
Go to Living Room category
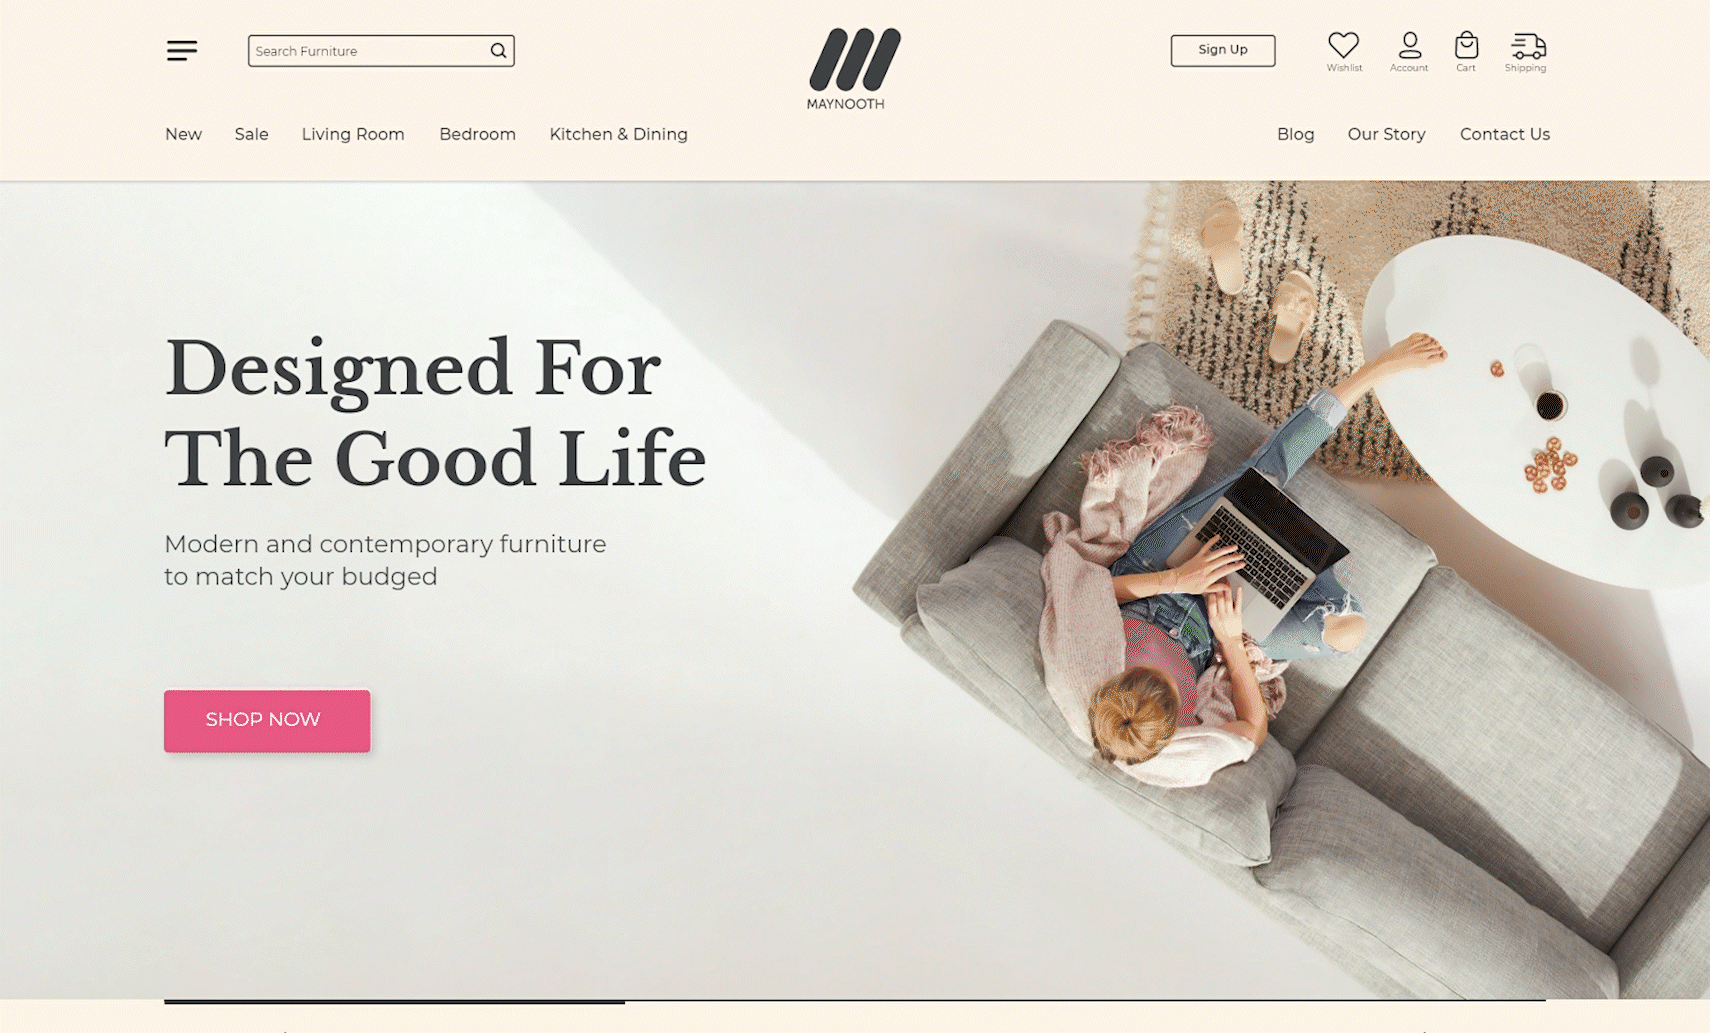click(353, 134)
